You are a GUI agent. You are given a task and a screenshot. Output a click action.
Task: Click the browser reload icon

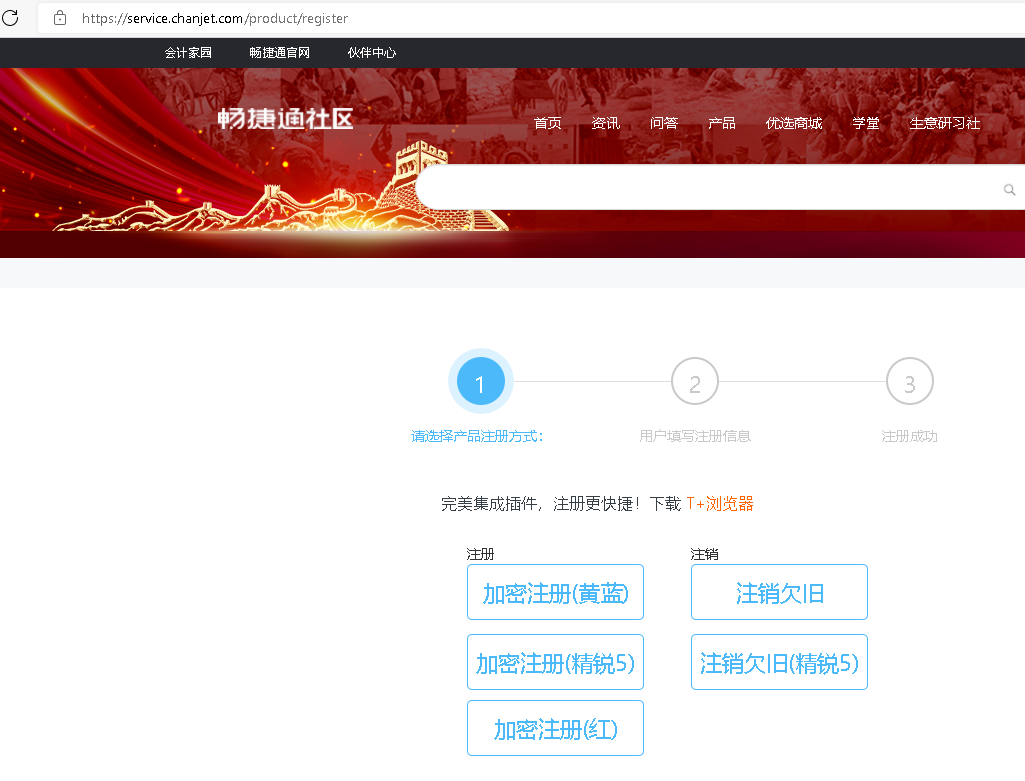10,18
